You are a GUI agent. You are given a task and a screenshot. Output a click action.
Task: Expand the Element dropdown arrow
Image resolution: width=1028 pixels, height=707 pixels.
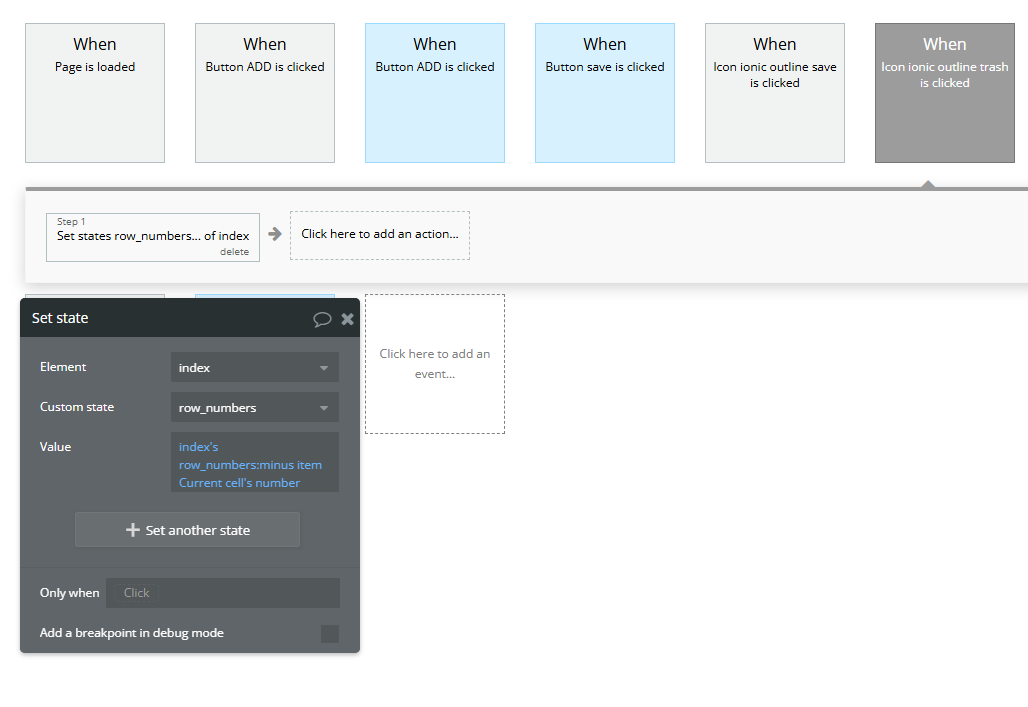click(x=324, y=368)
